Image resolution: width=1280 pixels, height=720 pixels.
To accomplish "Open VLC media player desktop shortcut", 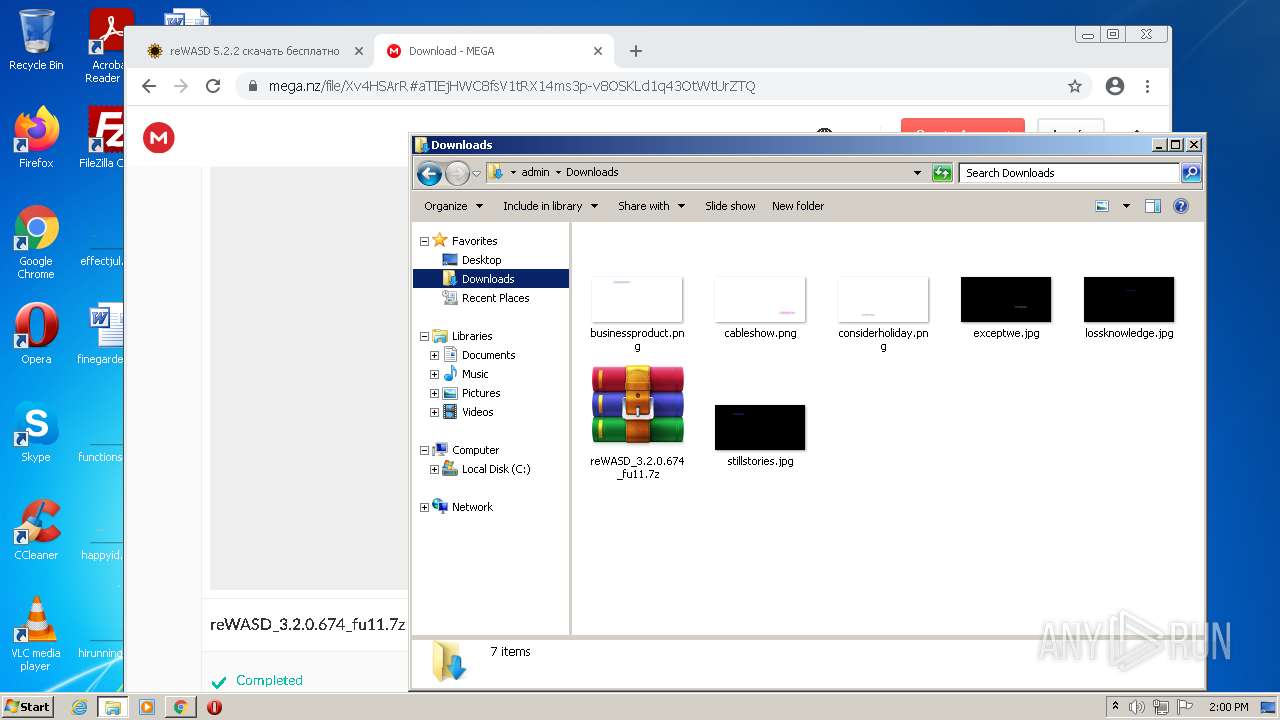I will tap(36, 633).
